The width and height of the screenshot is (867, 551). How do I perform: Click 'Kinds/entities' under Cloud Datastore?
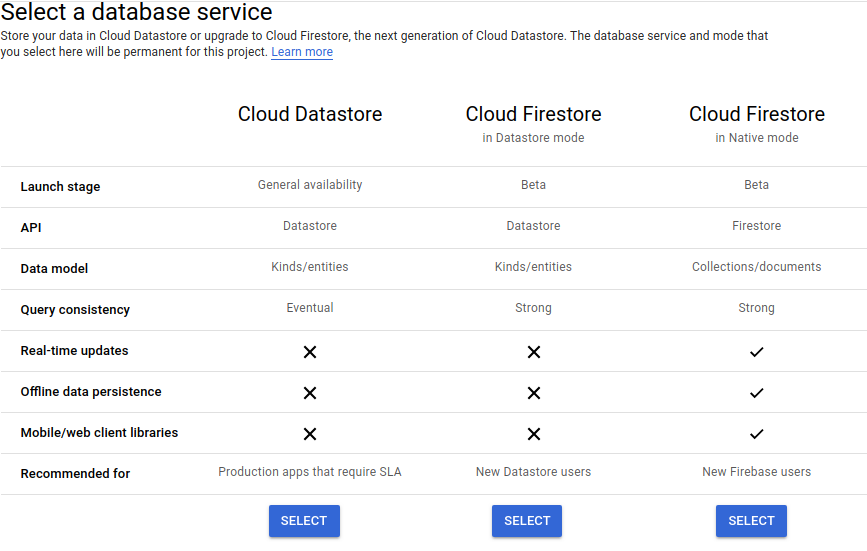[x=310, y=266]
